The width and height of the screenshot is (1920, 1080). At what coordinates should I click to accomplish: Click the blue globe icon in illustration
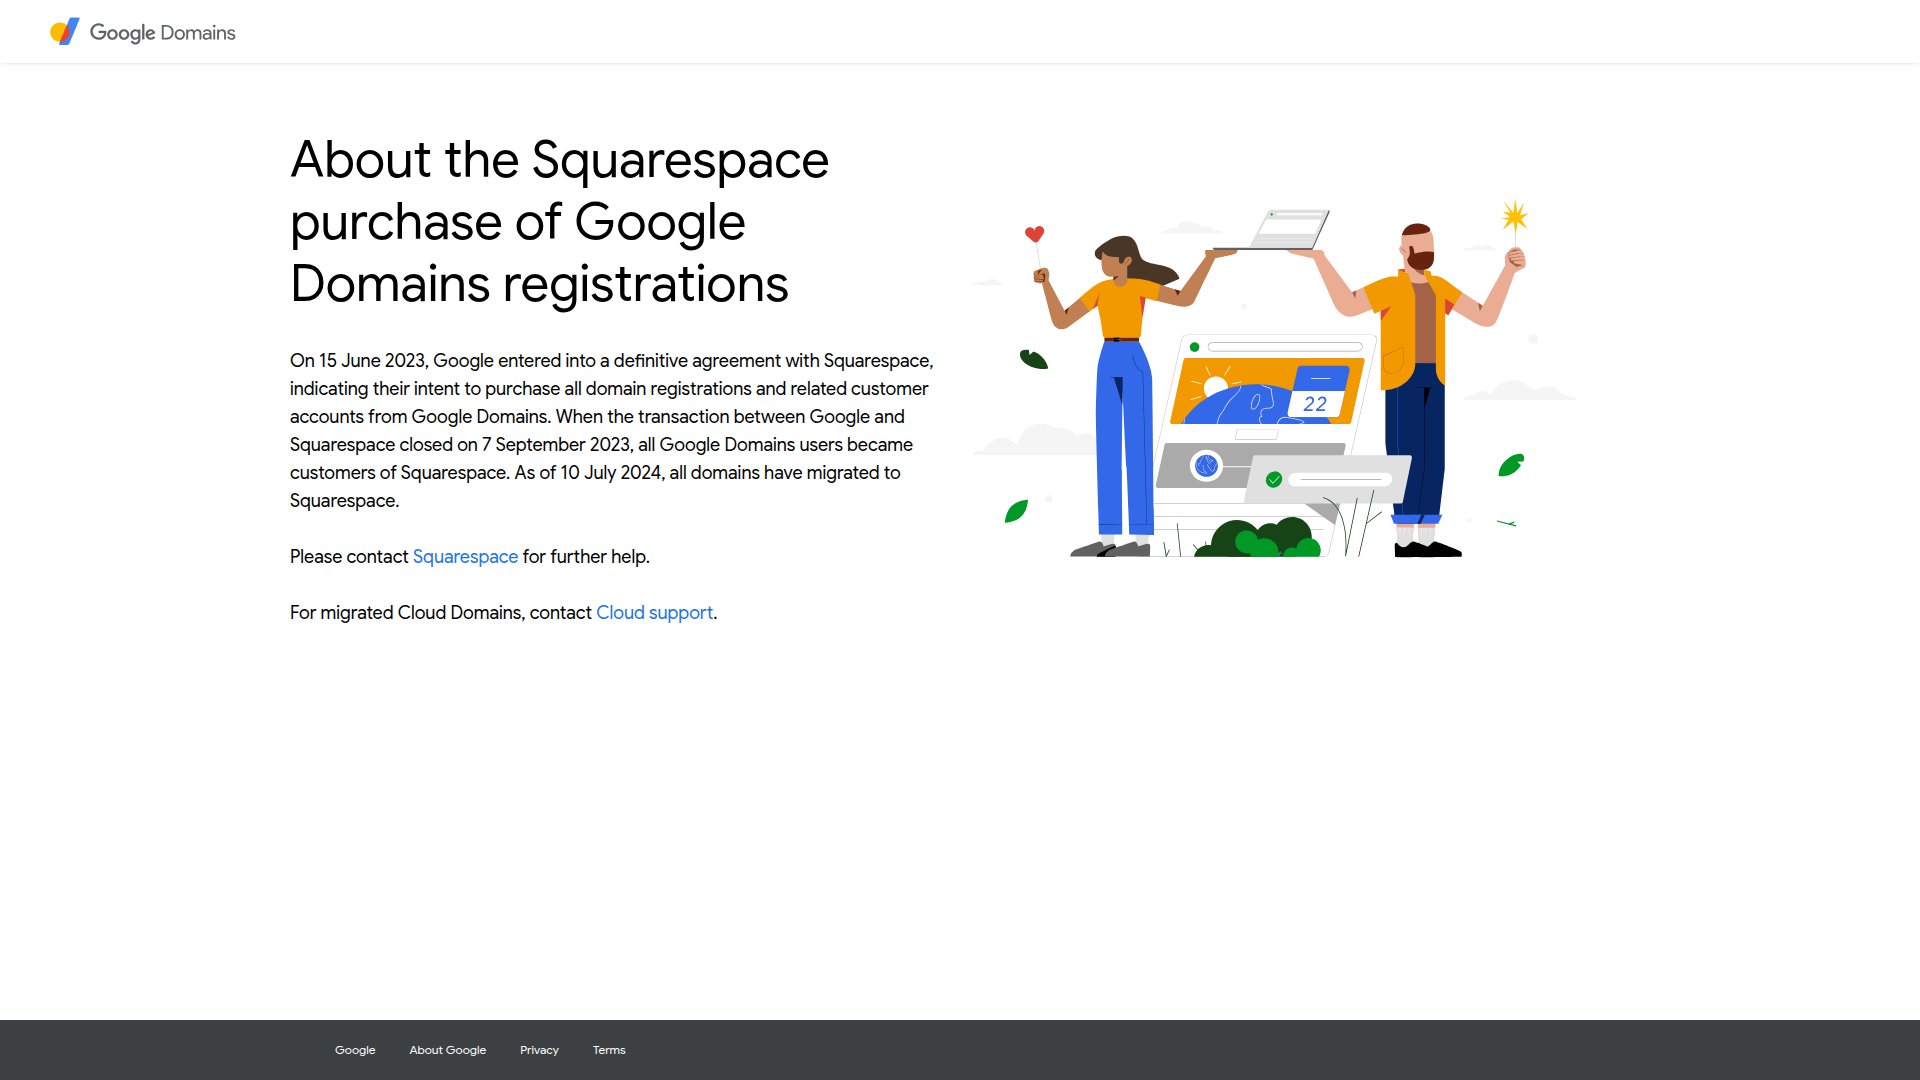tap(1206, 465)
